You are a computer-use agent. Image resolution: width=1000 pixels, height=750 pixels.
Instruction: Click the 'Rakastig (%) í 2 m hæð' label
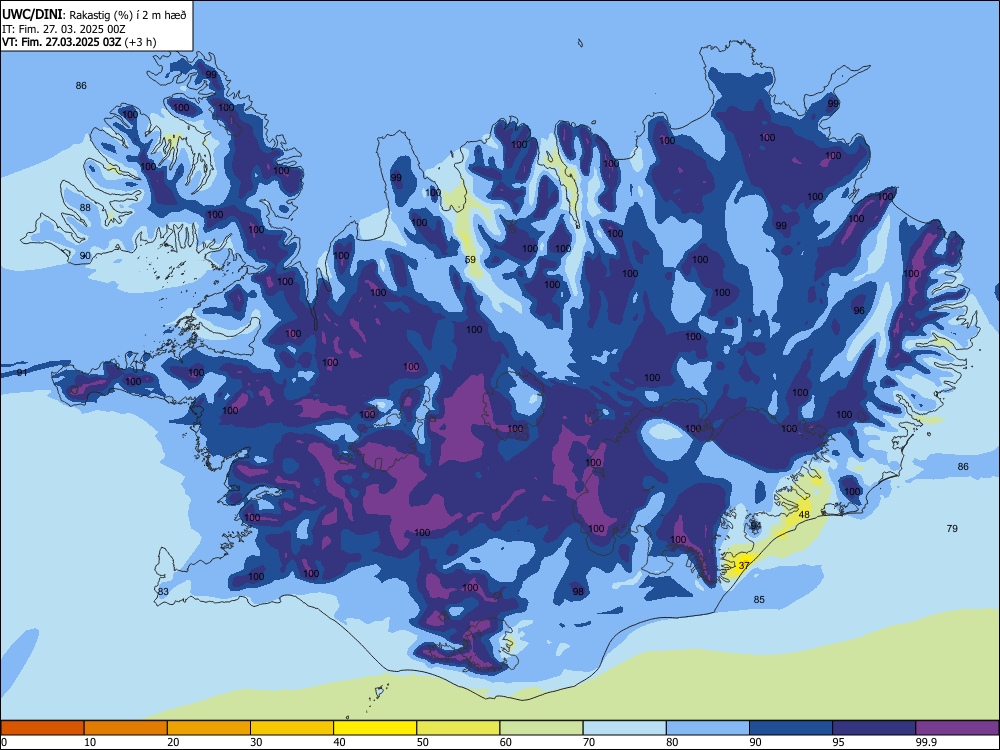[x=128, y=15]
